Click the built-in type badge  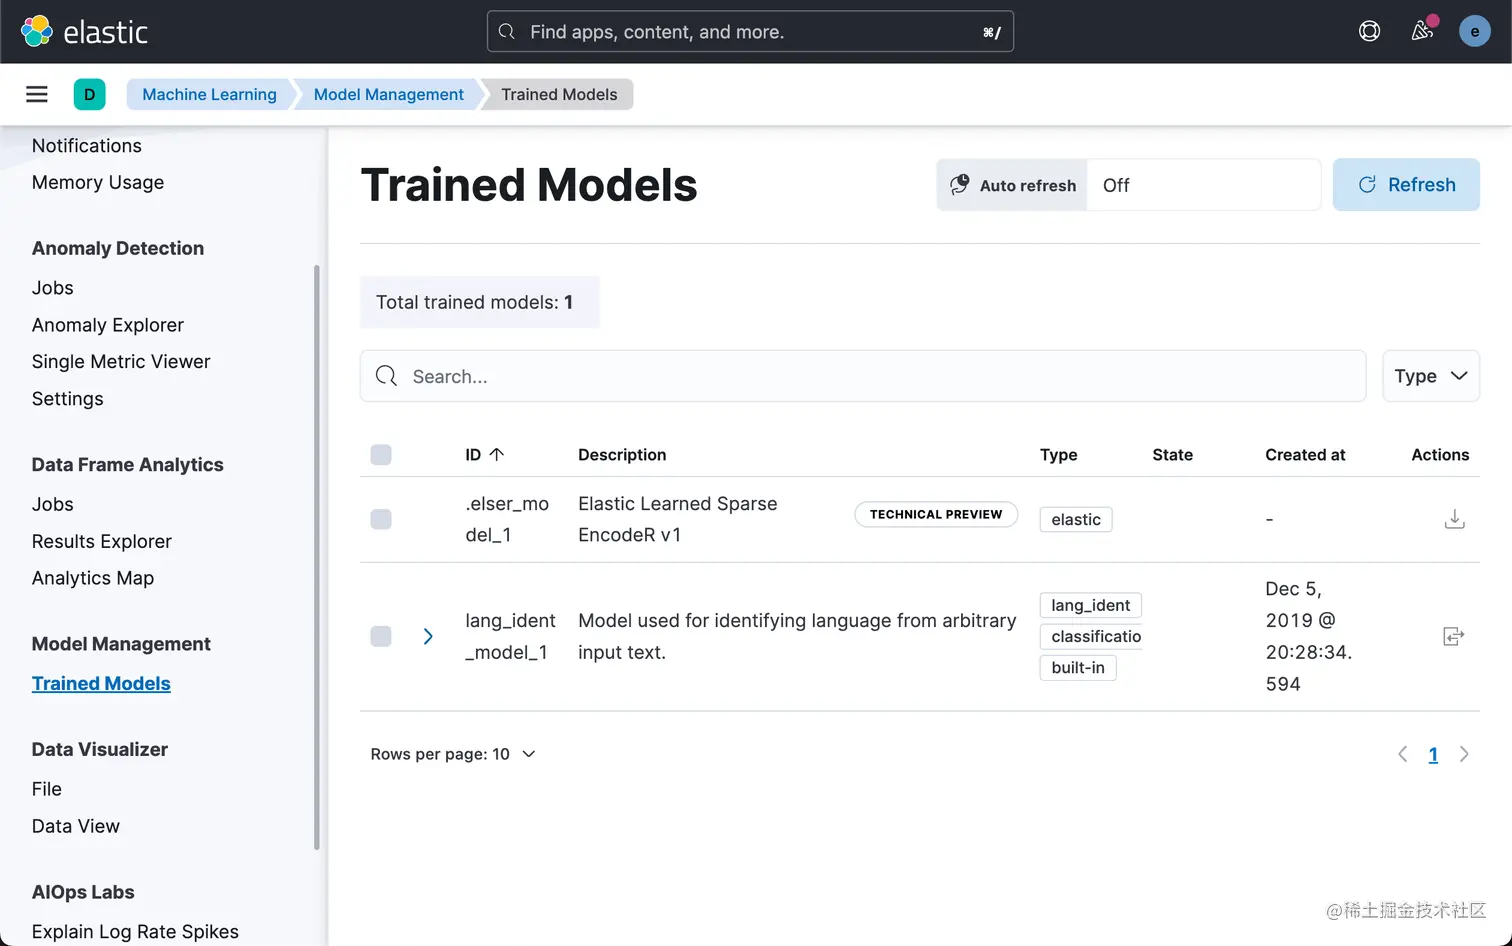1078,667
